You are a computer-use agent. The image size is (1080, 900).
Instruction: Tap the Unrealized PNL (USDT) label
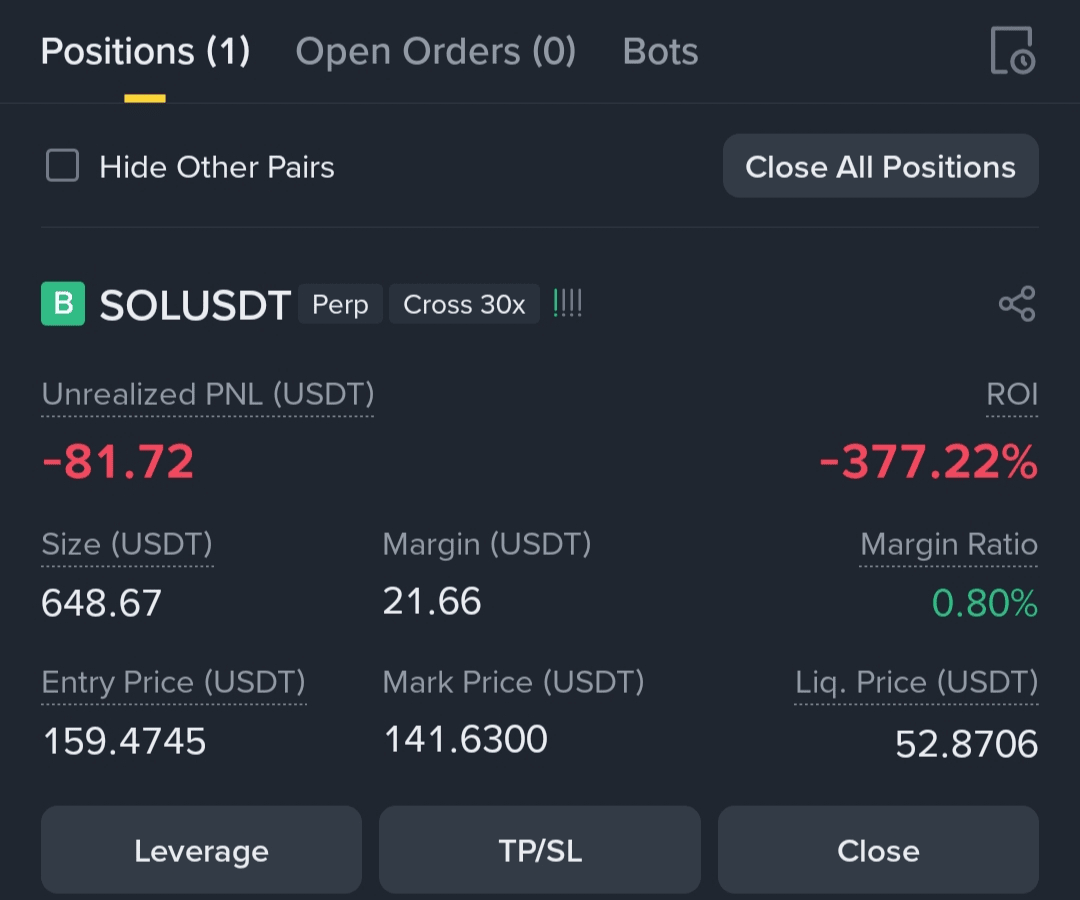pos(208,395)
